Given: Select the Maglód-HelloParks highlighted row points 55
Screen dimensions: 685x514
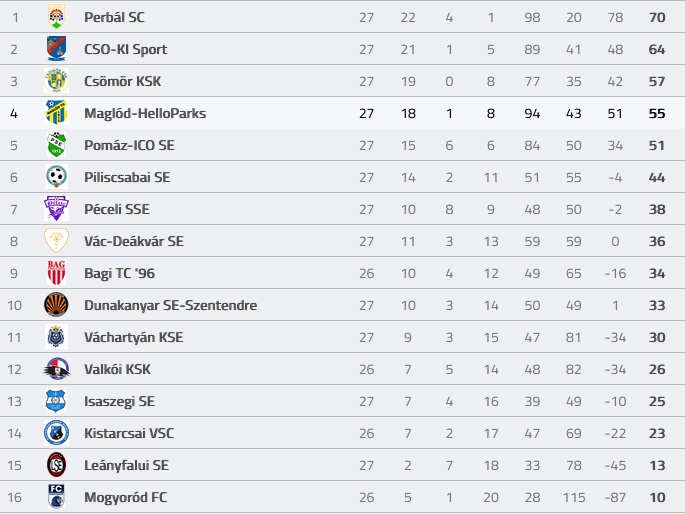Looking at the screenshot, I should tap(657, 113).
